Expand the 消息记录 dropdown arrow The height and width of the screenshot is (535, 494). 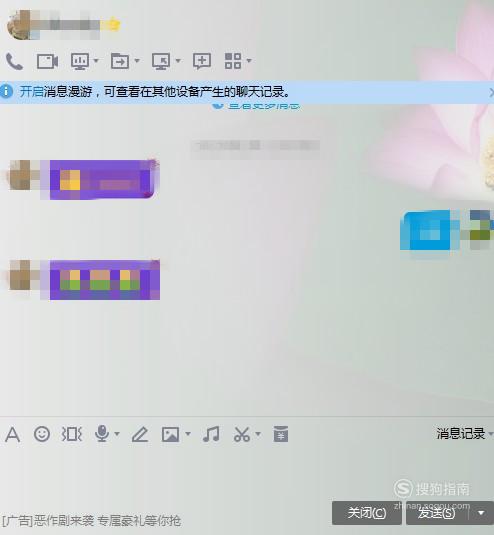(x=491, y=434)
